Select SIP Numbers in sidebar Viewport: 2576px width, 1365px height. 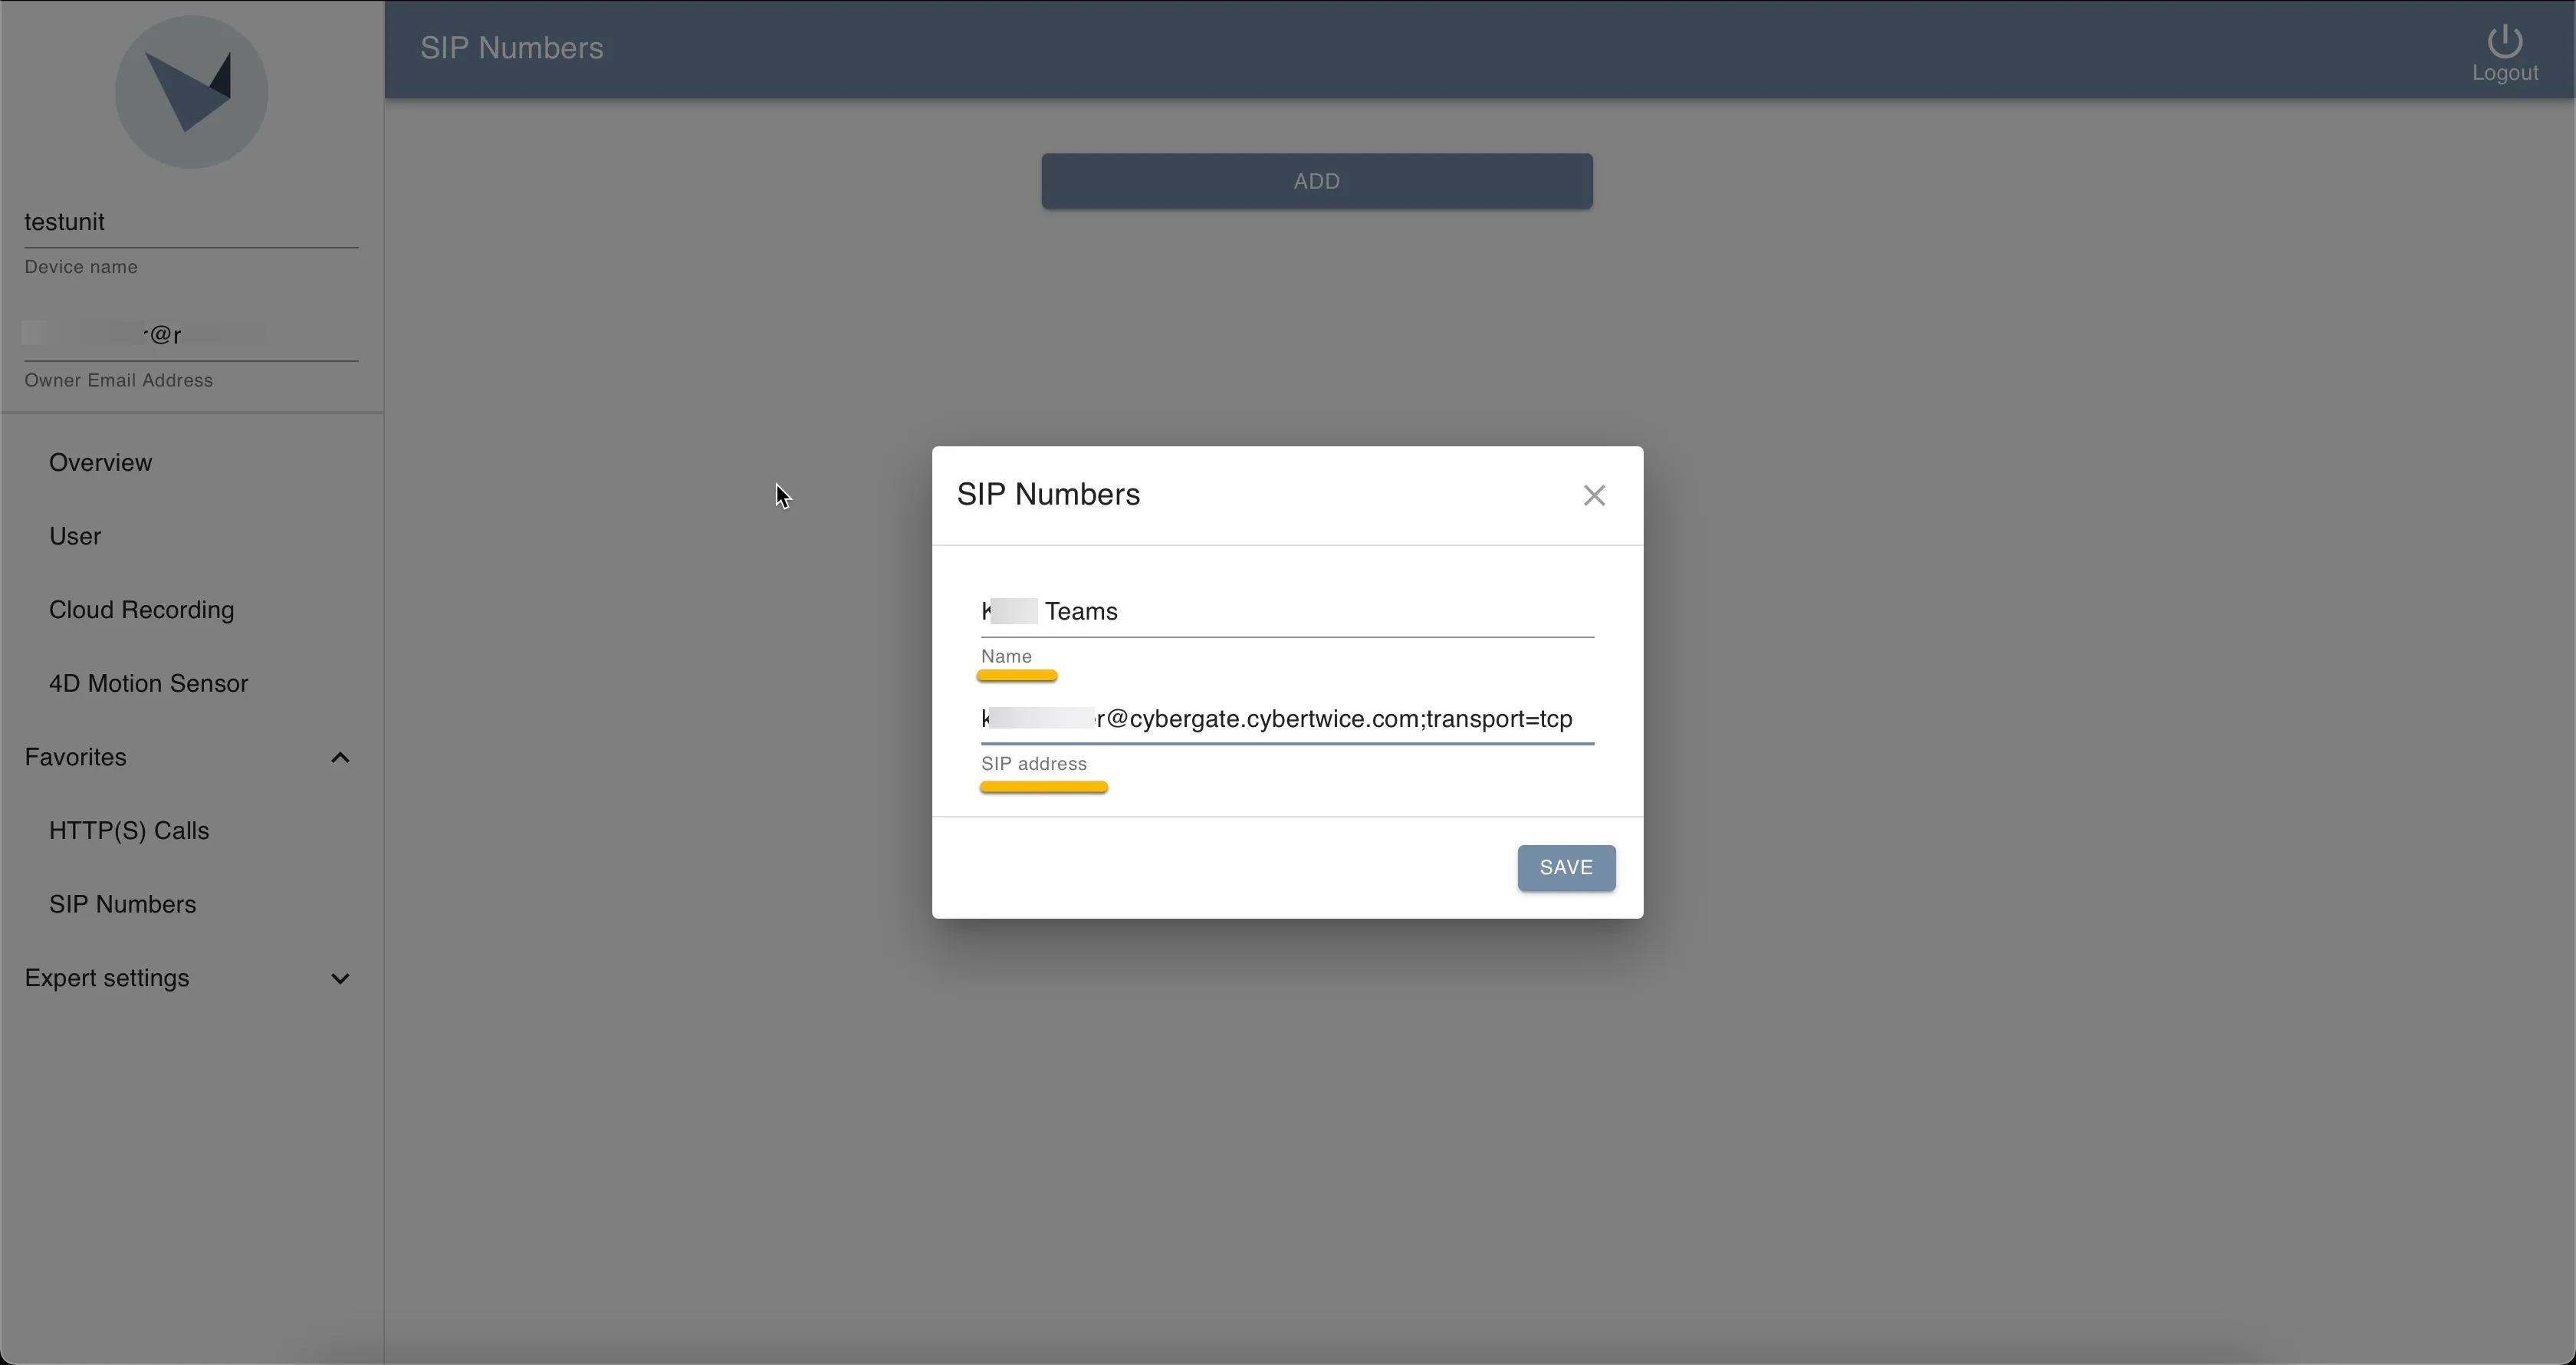tap(122, 904)
